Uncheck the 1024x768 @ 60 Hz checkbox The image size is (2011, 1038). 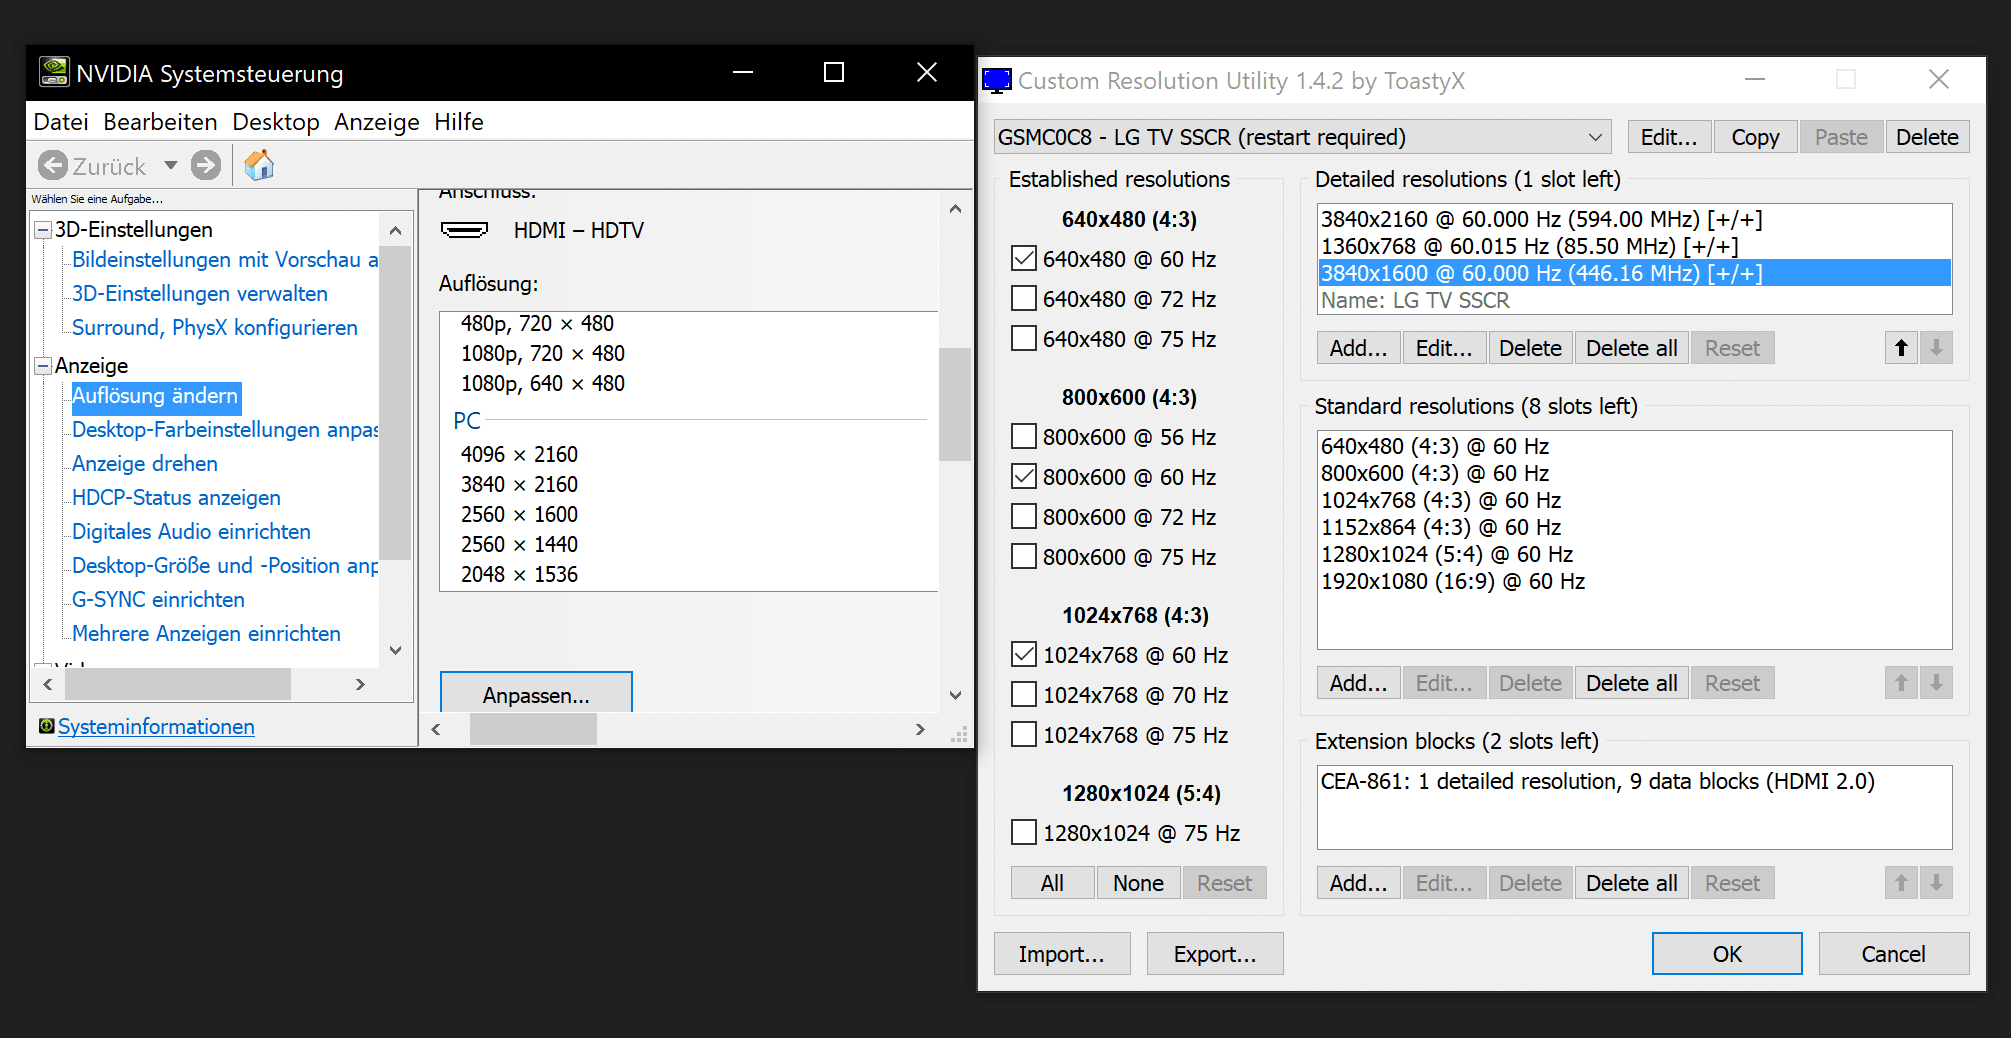point(1024,655)
